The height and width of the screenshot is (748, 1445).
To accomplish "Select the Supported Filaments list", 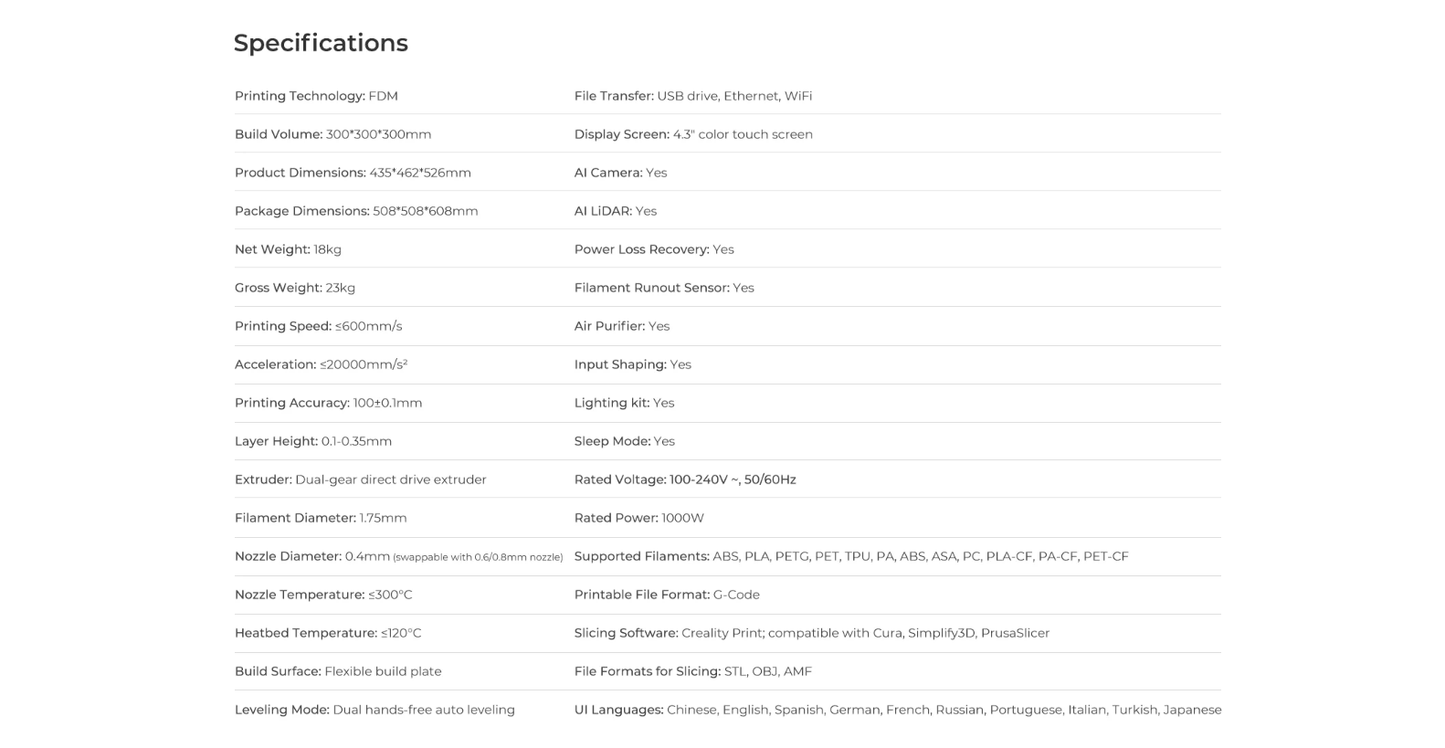I will point(851,556).
